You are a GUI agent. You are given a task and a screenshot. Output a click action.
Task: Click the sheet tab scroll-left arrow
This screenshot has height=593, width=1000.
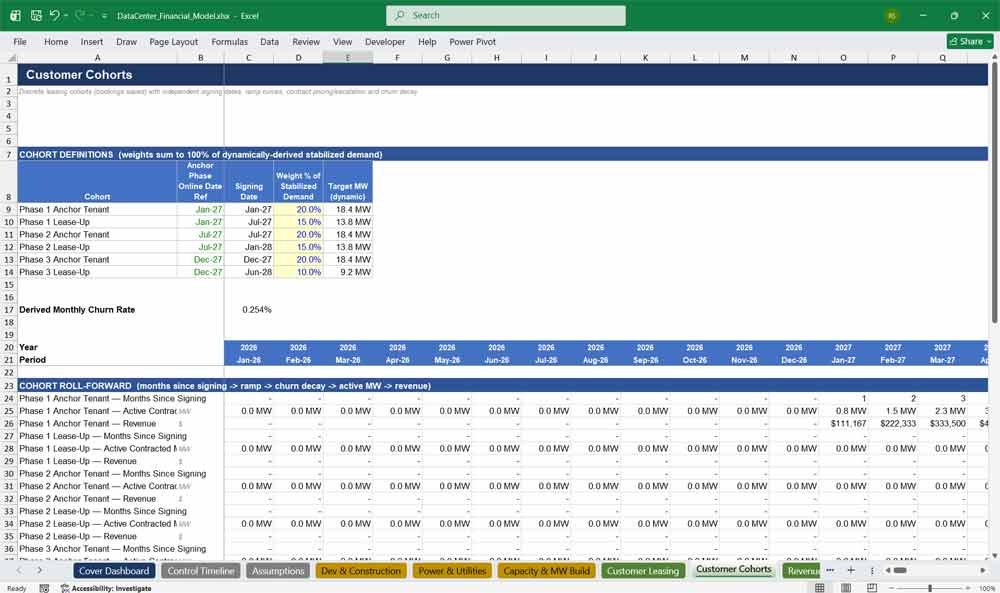coord(19,571)
